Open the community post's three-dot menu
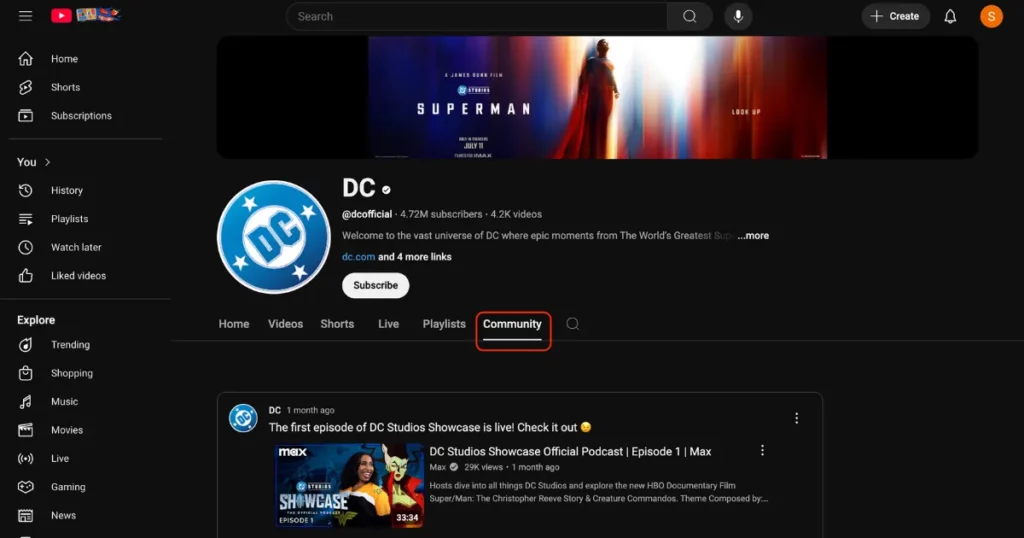The image size is (1024, 538). (x=796, y=418)
